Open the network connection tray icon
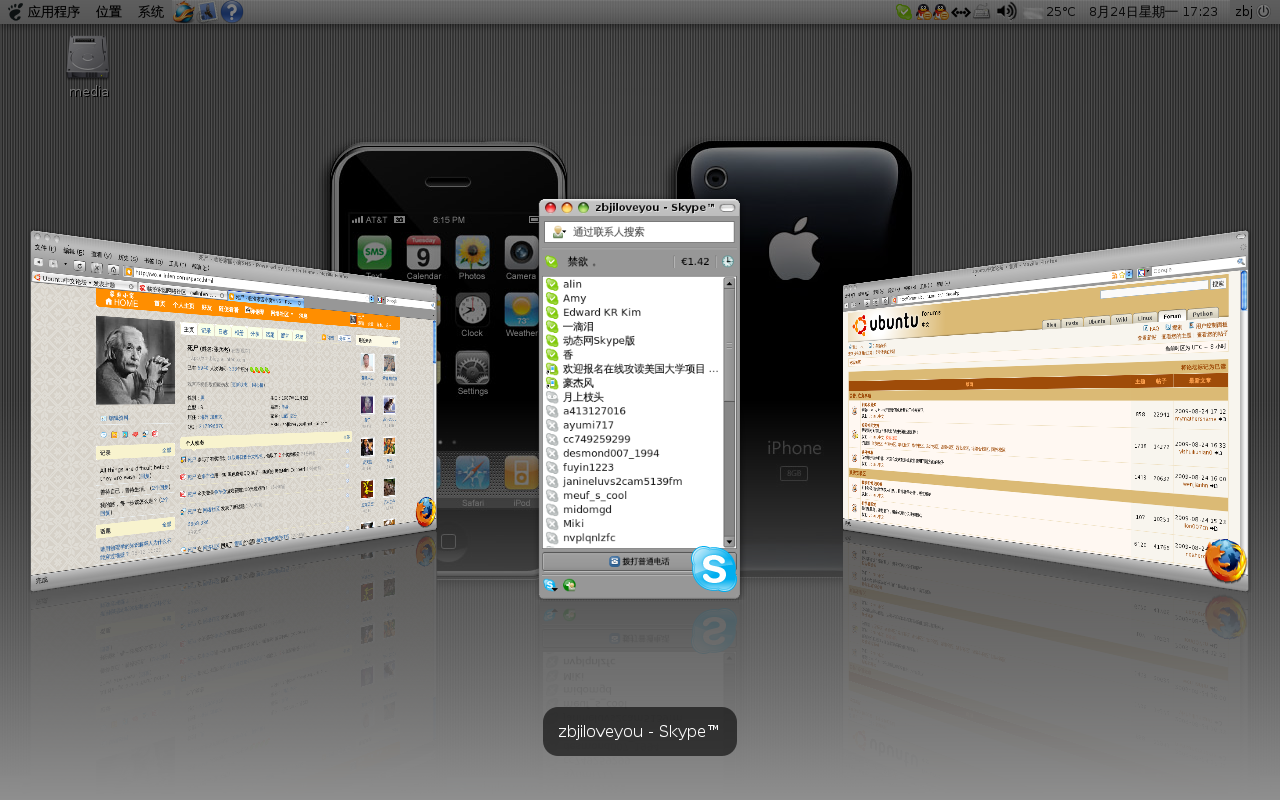Viewport: 1280px width, 800px height. 961,12
